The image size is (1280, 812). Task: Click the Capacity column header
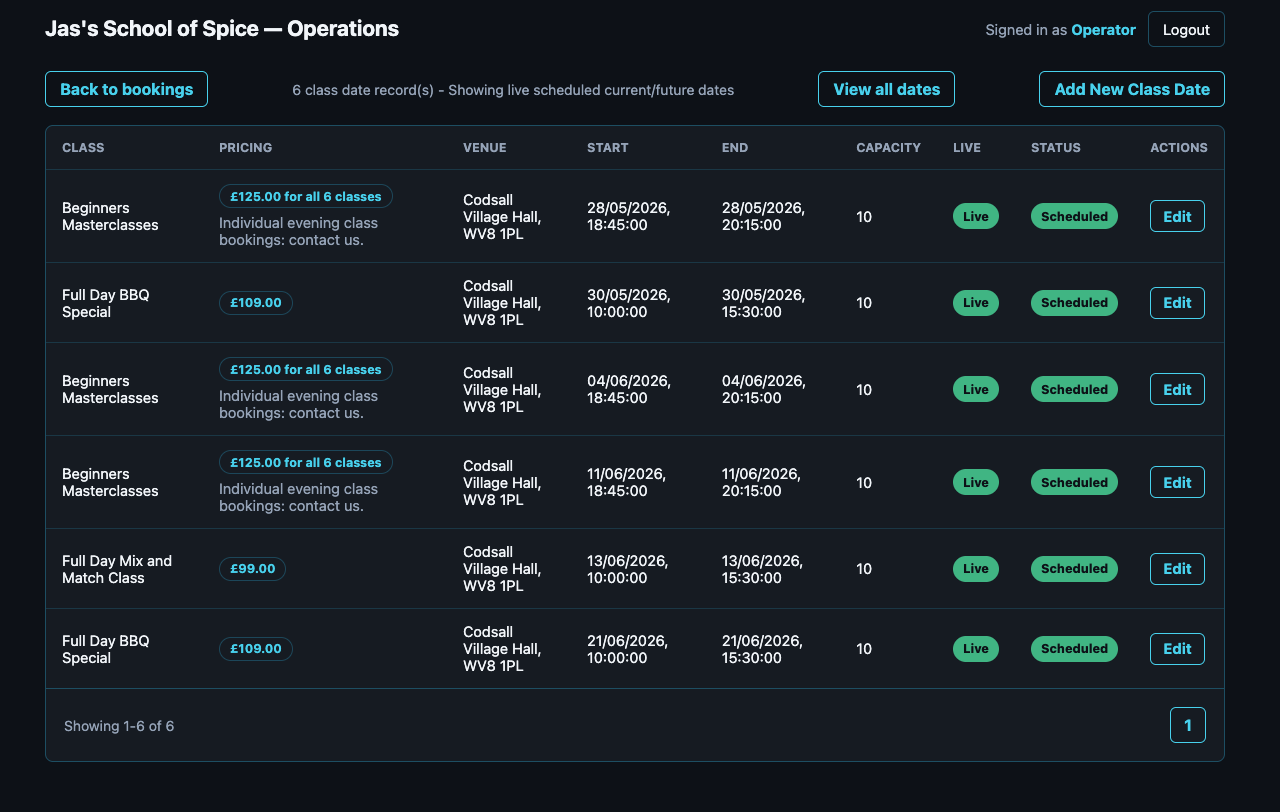pyautogui.click(x=888, y=148)
